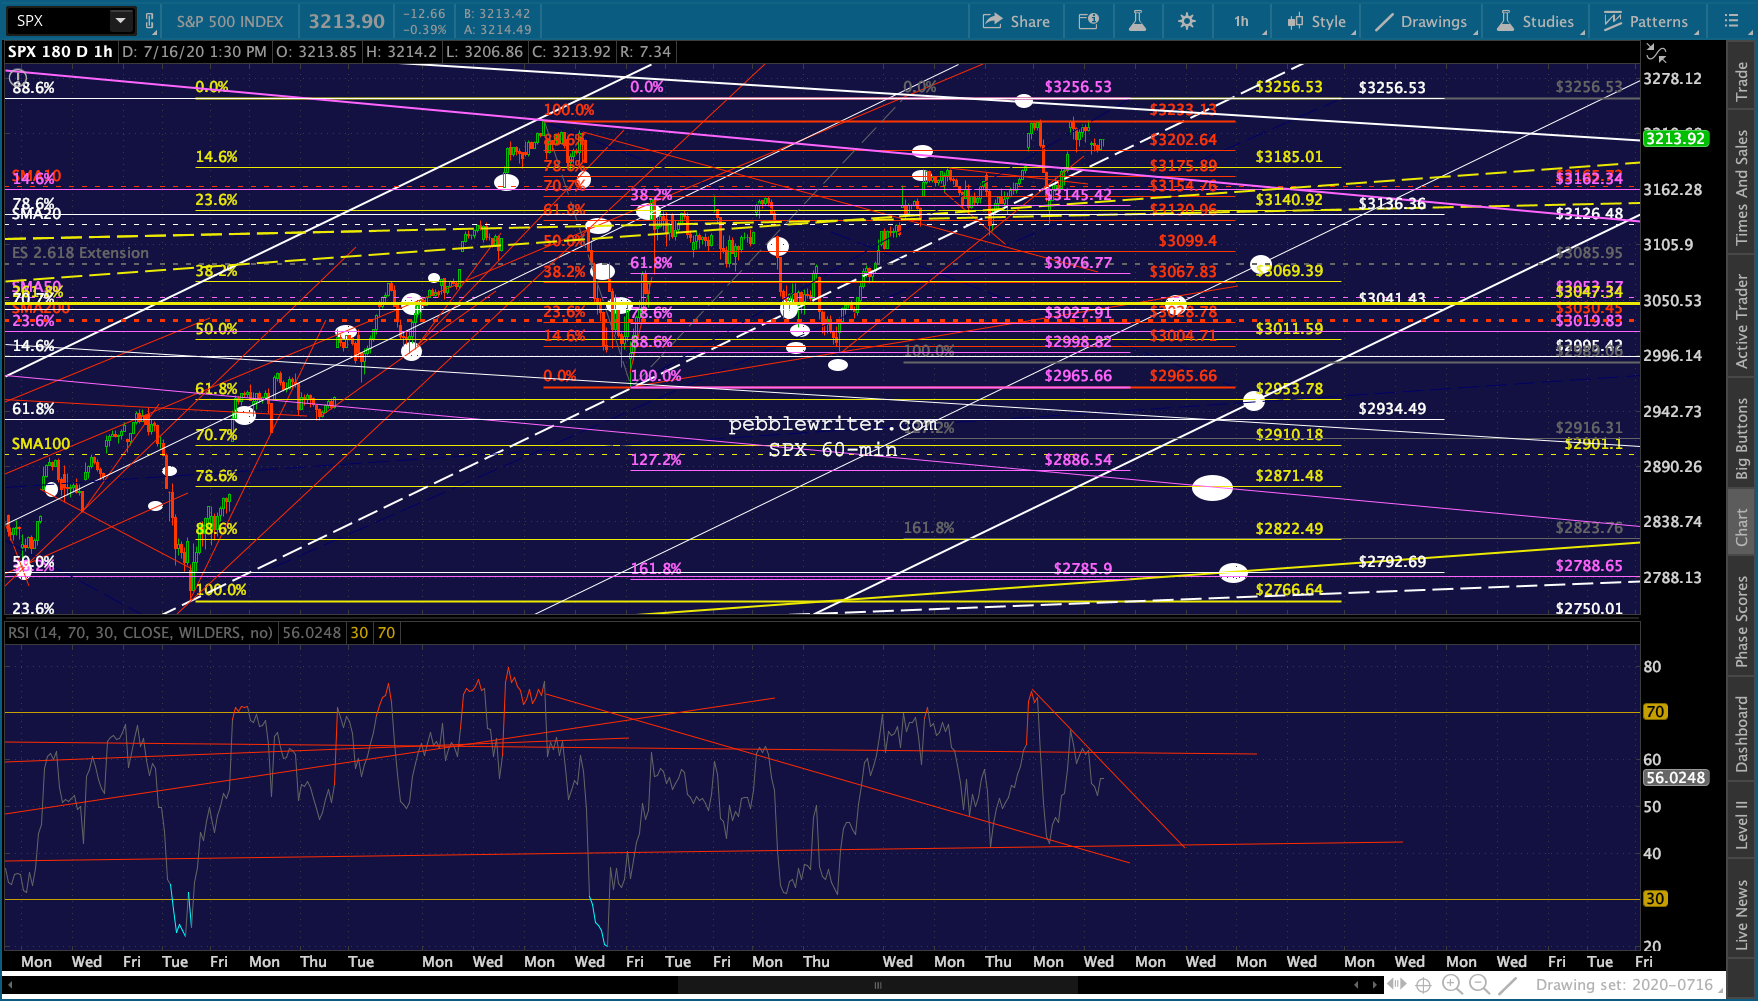Open the quote details info icon
Screen dimensions: 1758x1001
(x=1089, y=21)
